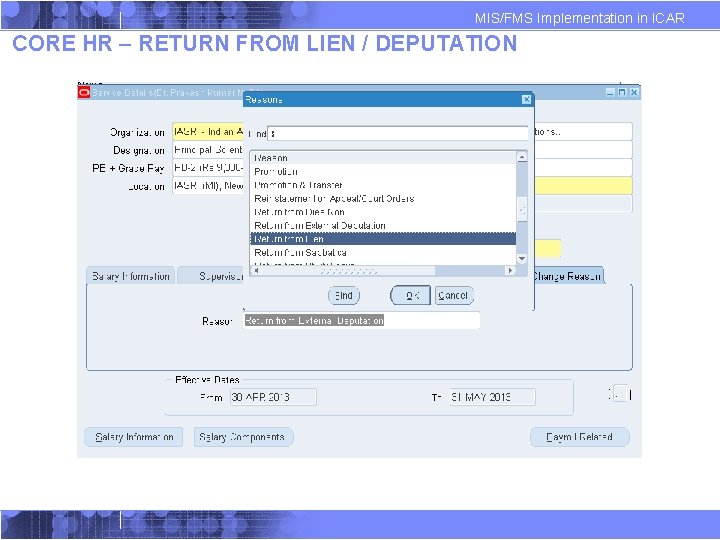Maximize the Service Details window

622,92
